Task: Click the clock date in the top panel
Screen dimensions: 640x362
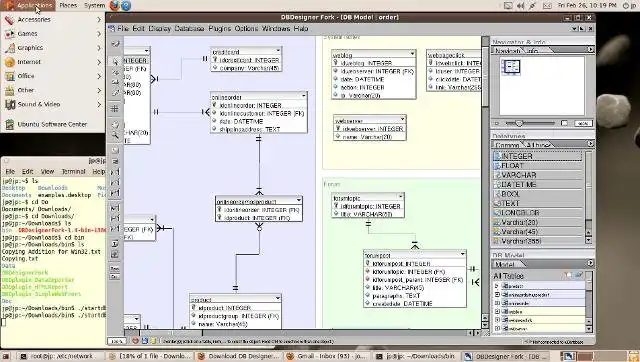Action: 587,5
